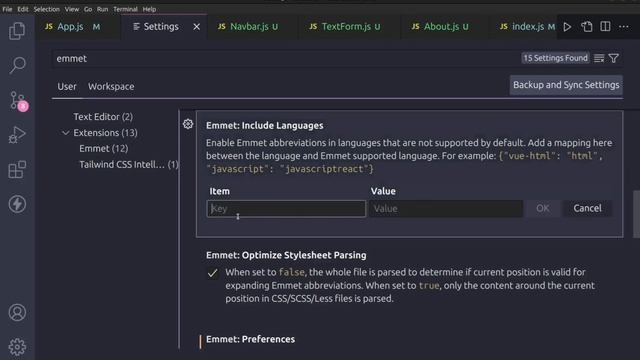The image size is (640, 360).
Task: Select the User settings scope tab
Action: [x=67, y=87]
